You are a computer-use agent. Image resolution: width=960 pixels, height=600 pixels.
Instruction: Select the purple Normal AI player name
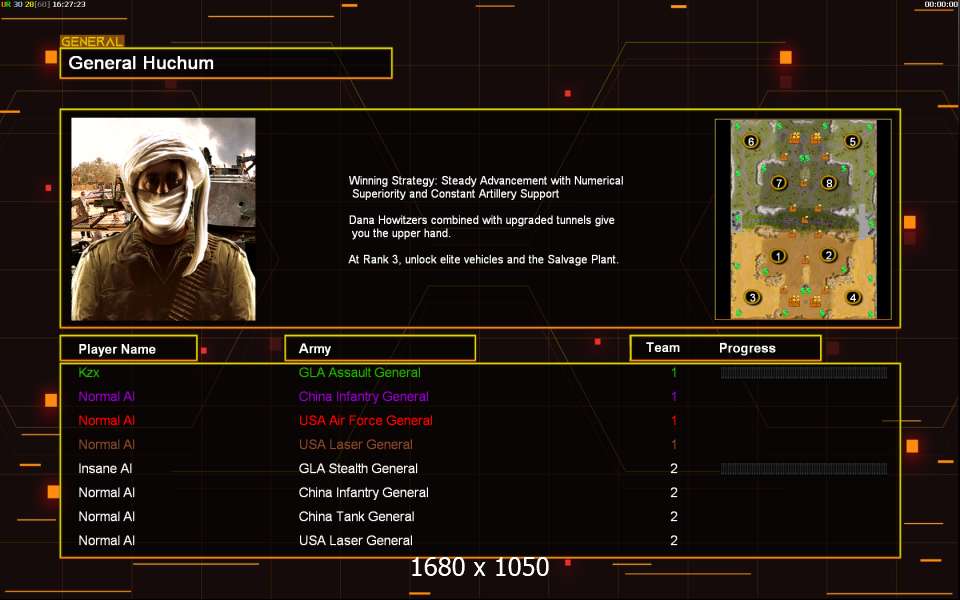(x=107, y=397)
